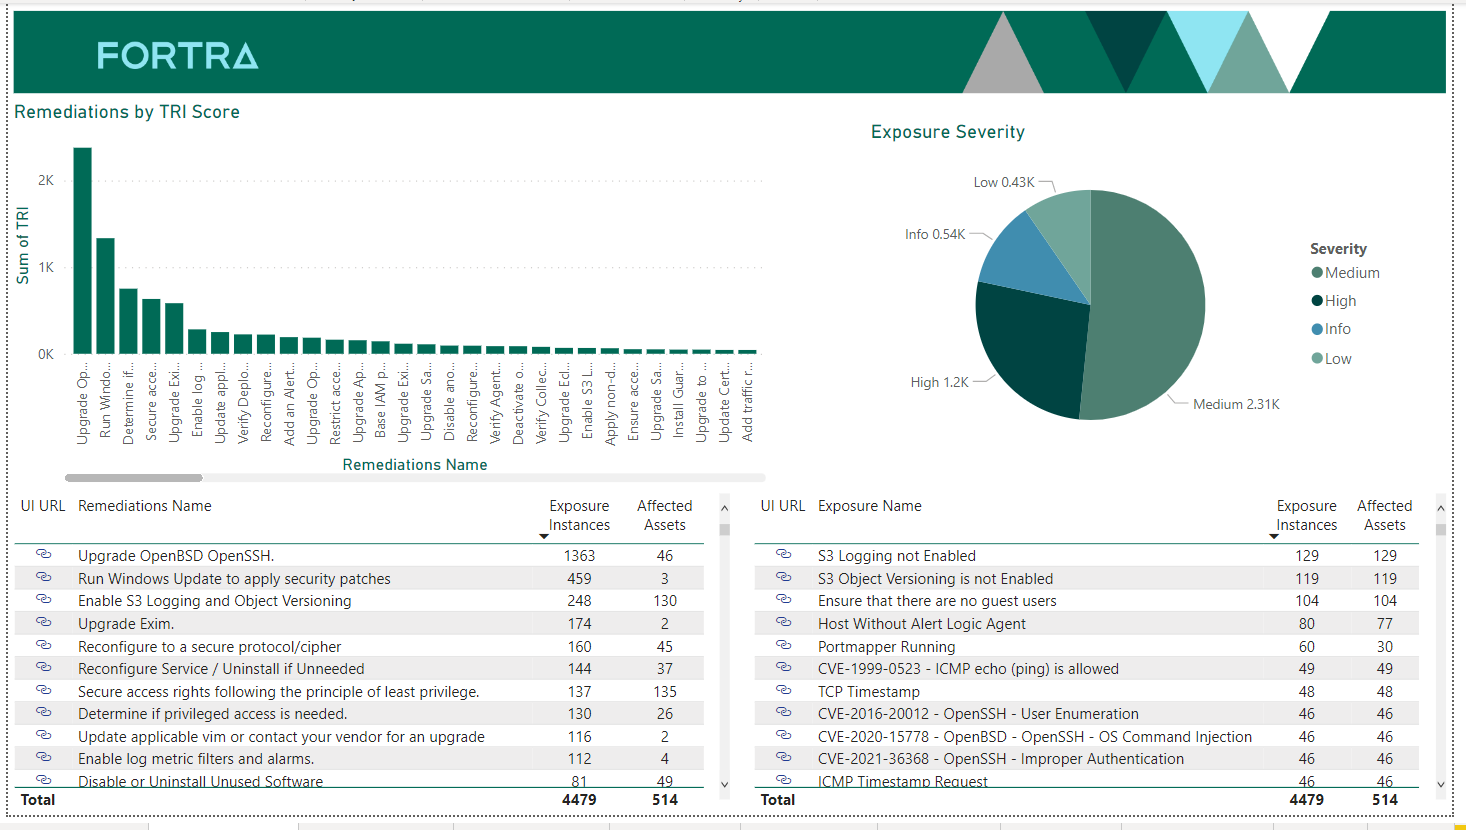Select the Medium severity legend marker
This screenshot has width=1466, height=830.
[x=1317, y=273]
